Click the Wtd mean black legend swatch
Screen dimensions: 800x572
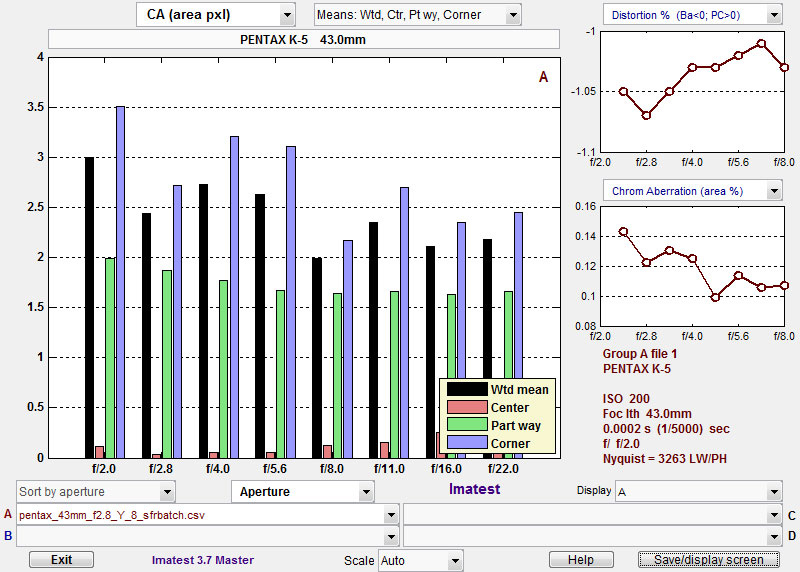coord(467,389)
